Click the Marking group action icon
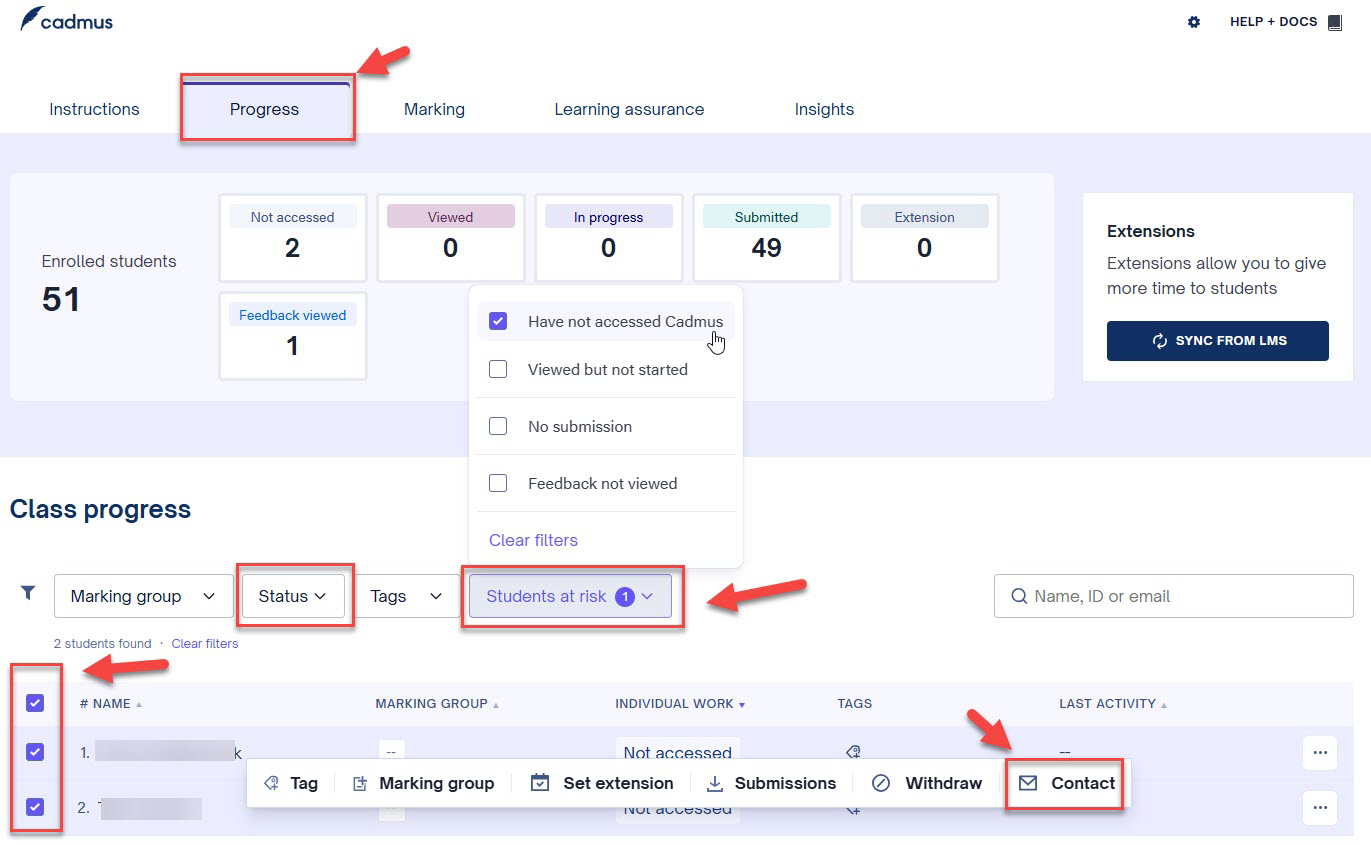Image resolution: width=1371 pixels, height=845 pixels. [360, 783]
